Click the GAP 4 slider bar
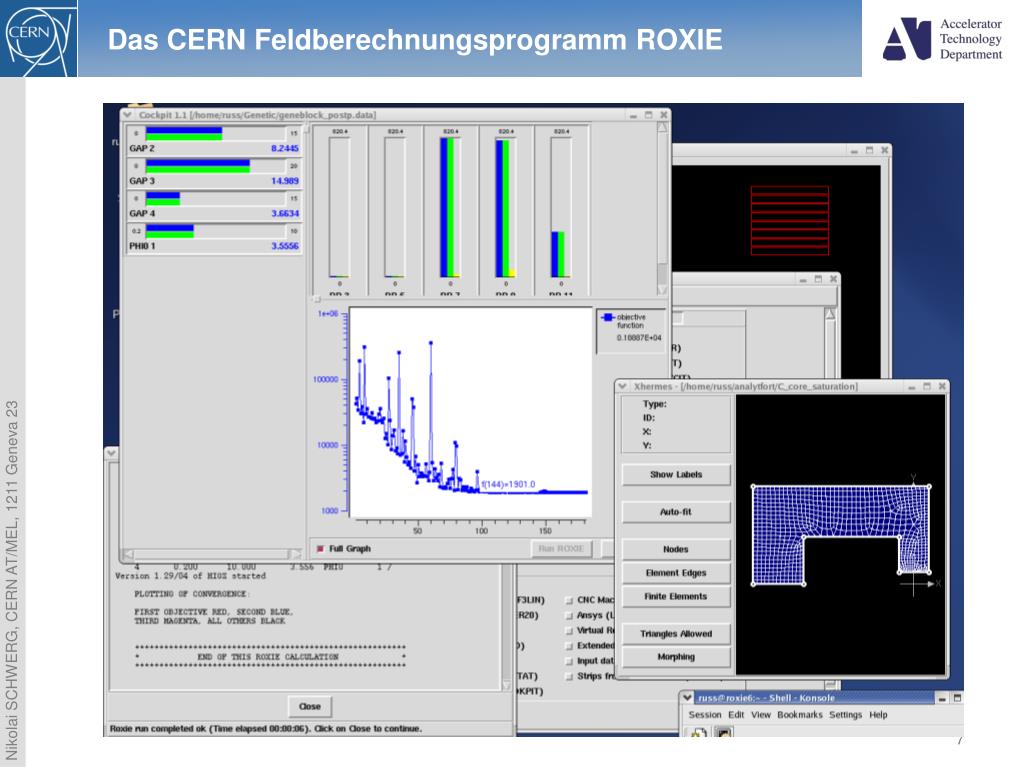Screen dimensions: 1023x767 215,198
